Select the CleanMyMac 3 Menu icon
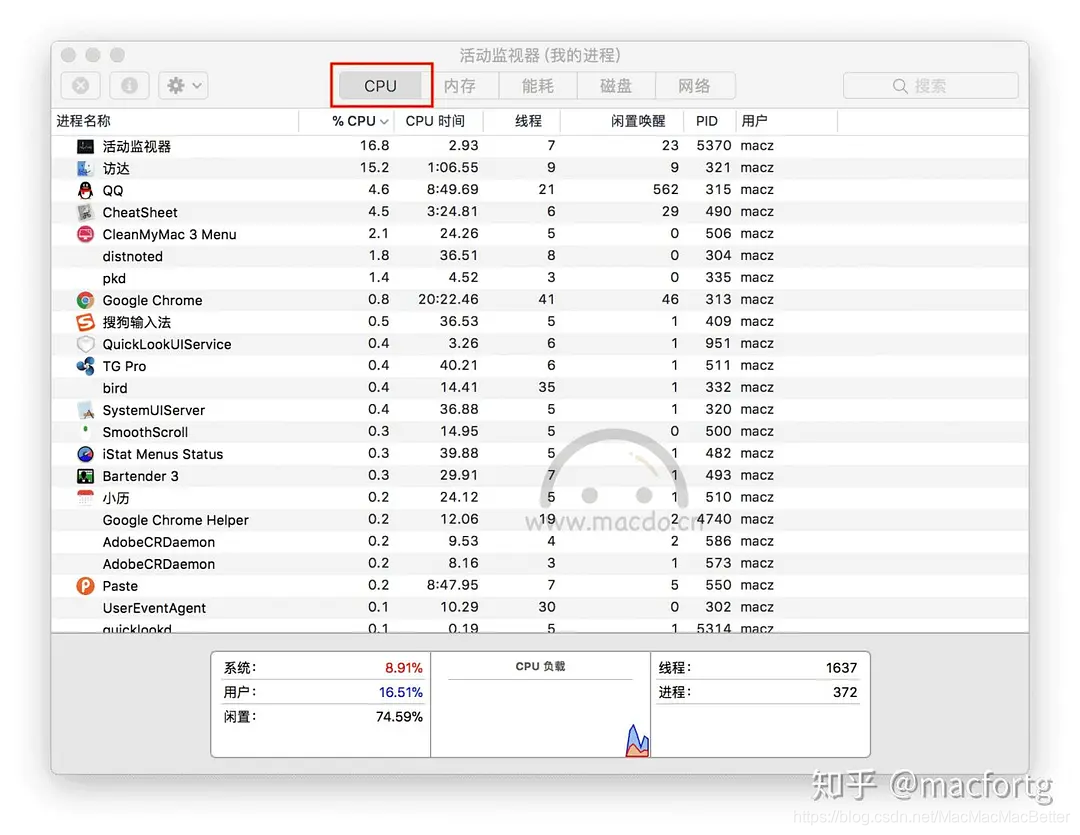Screen dimensions: 1080x835 point(85,234)
